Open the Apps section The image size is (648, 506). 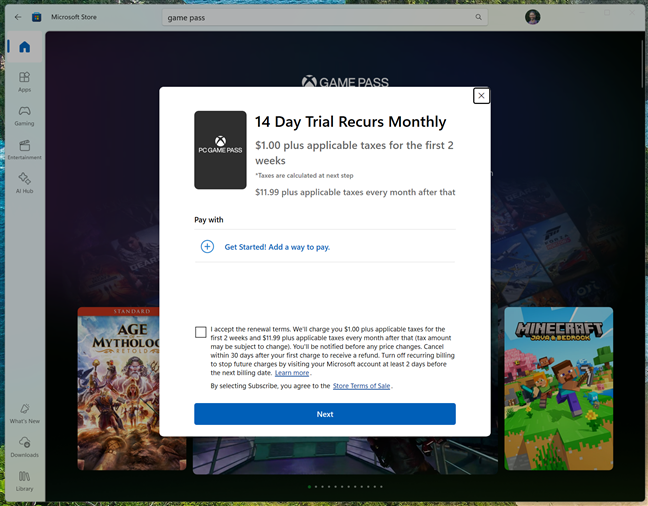point(24,81)
